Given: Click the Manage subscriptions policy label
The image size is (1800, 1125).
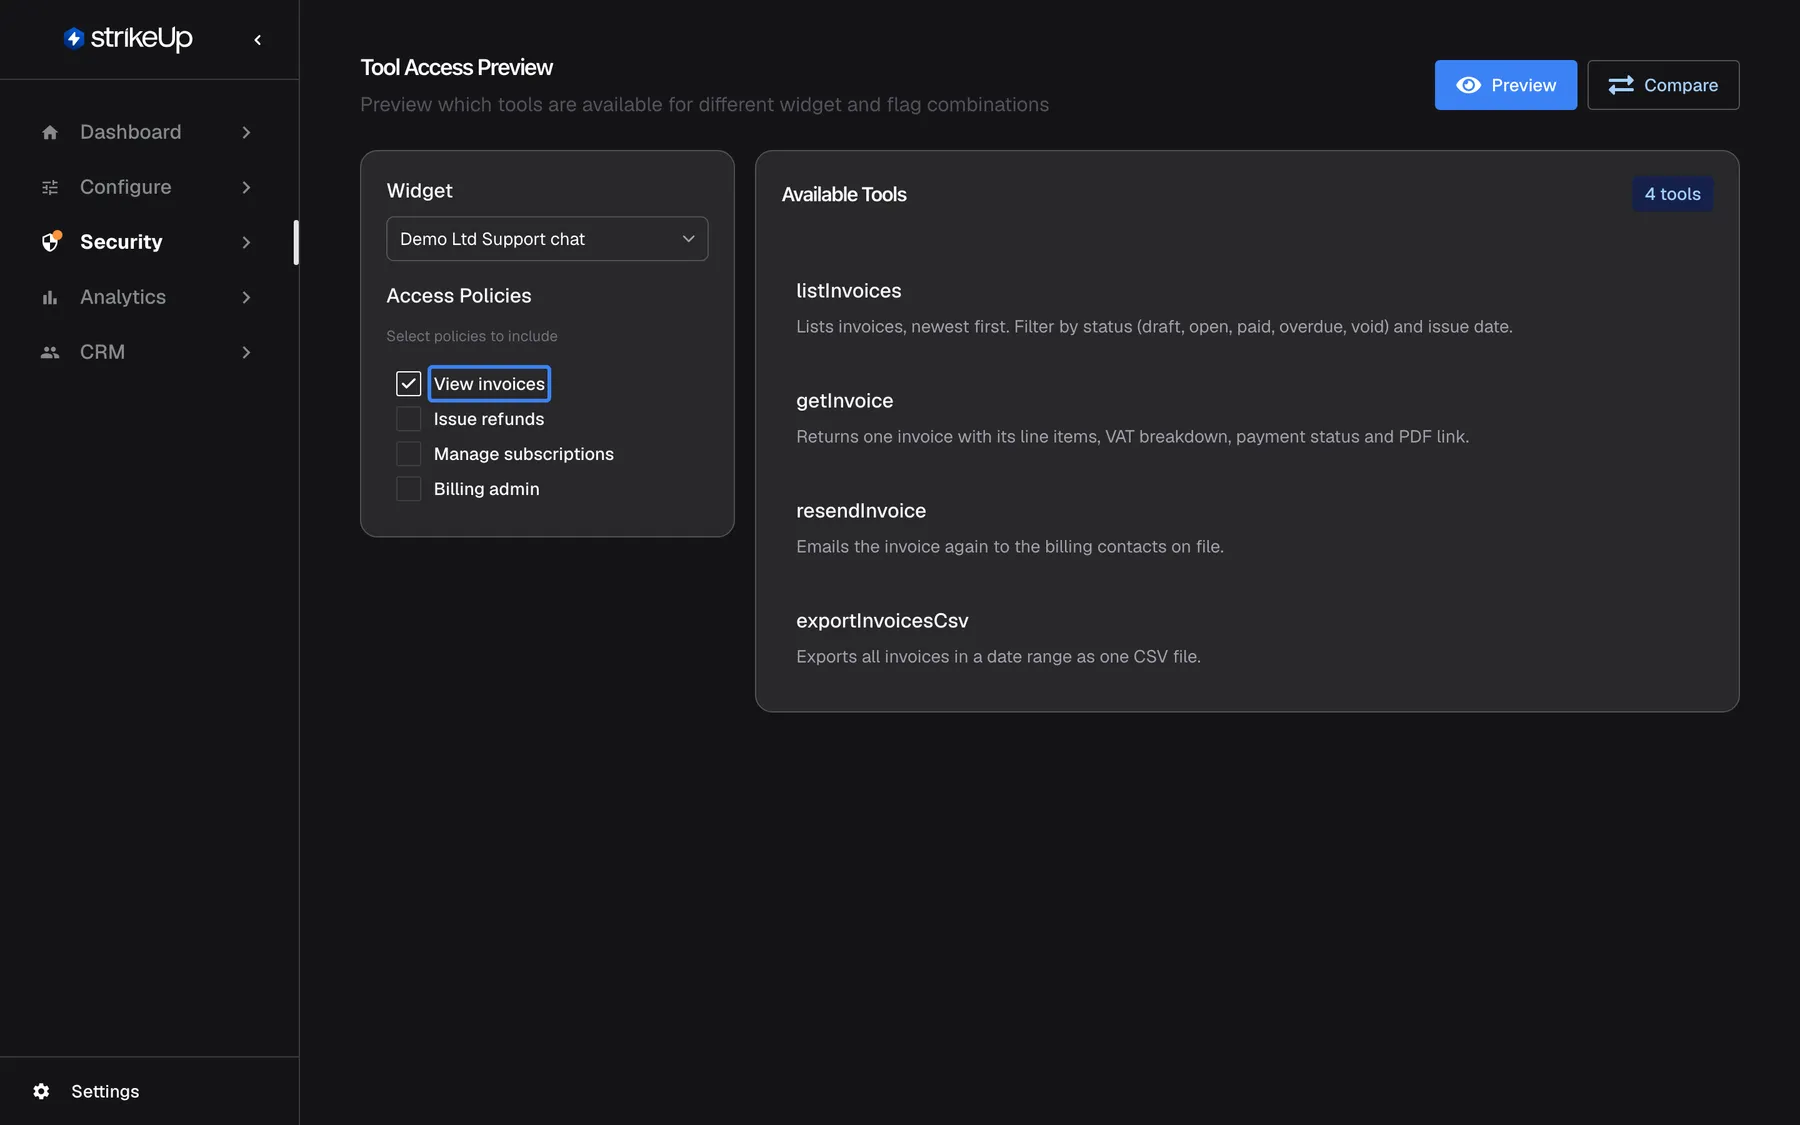Looking at the screenshot, I should (x=524, y=454).
